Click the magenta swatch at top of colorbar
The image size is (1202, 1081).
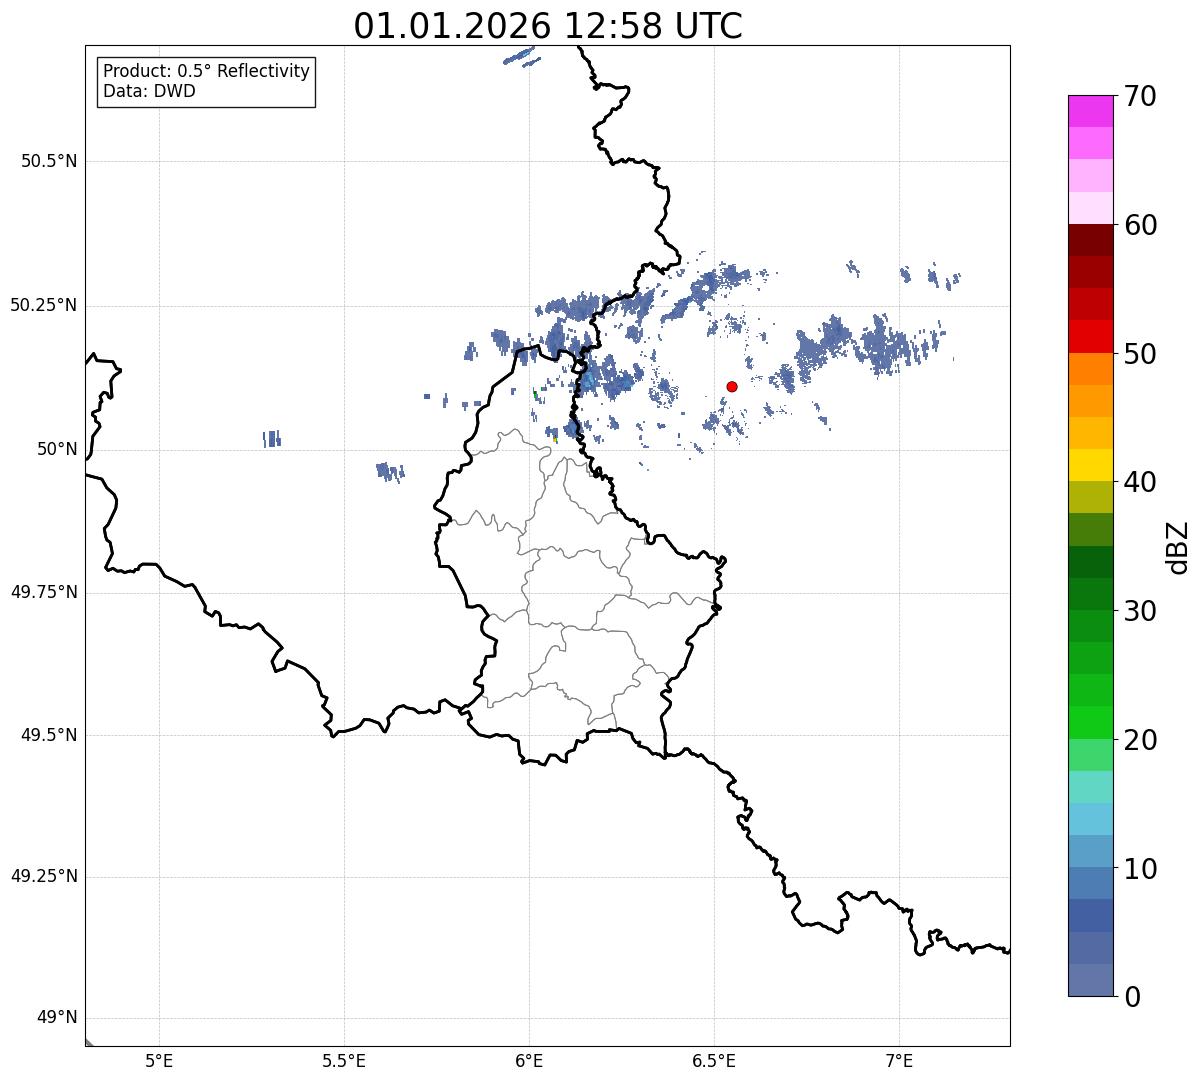click(x=1090, y=111)
